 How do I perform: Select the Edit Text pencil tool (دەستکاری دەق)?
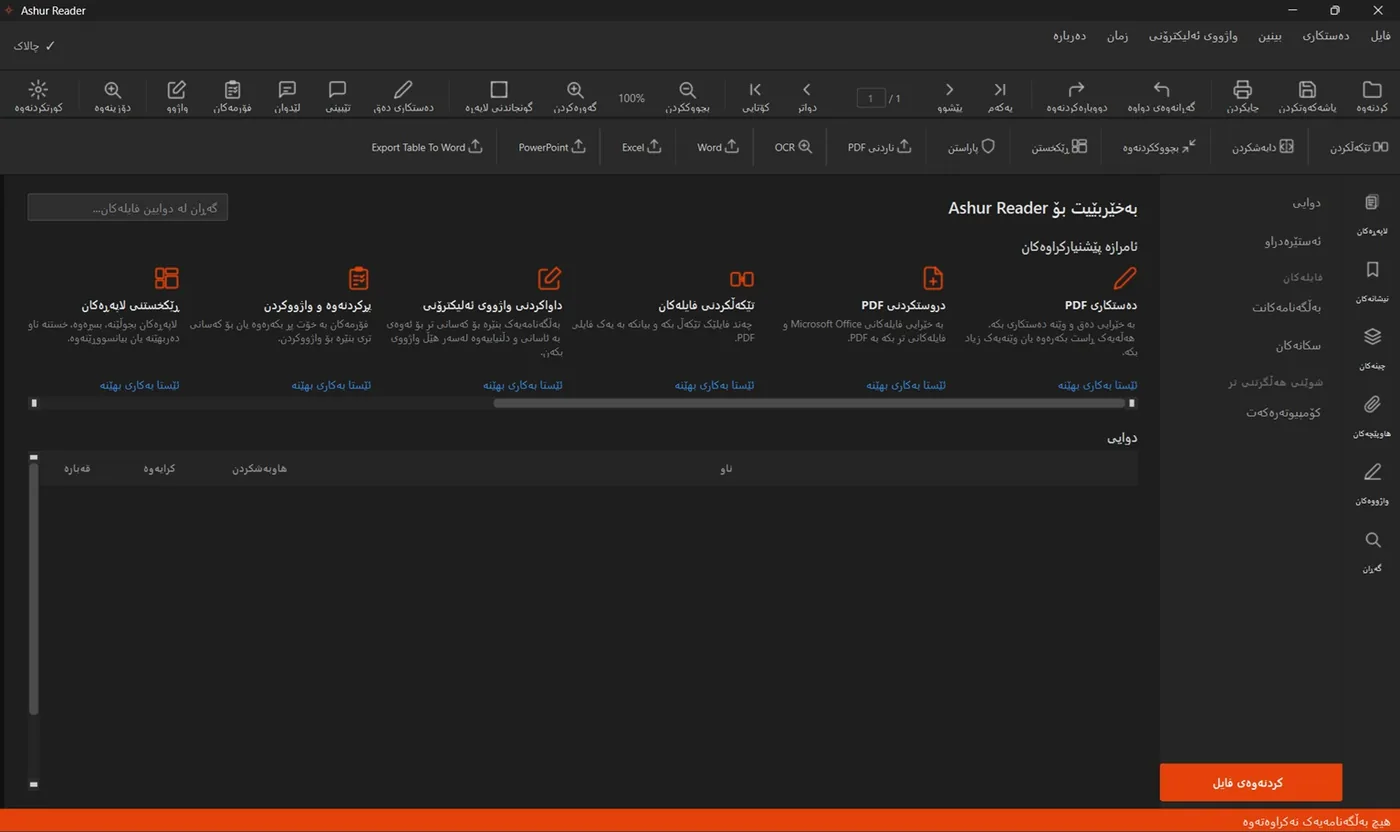[x=402, y=96]
